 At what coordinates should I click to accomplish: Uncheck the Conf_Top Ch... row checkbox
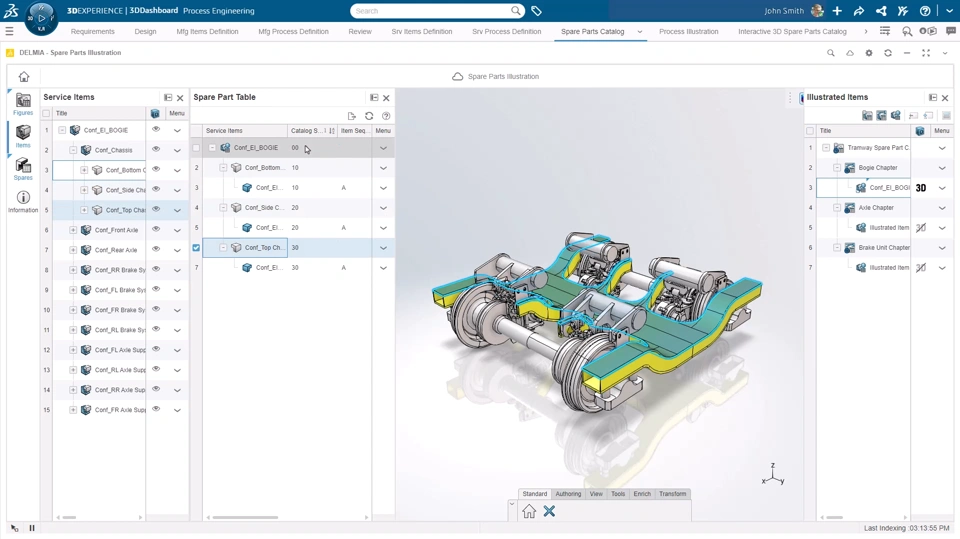coord(196,248)
